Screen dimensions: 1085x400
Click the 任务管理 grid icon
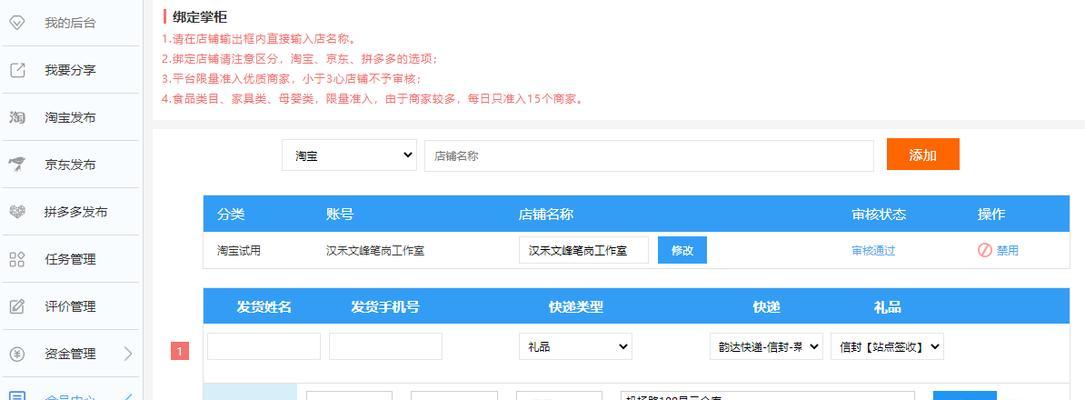17,260
